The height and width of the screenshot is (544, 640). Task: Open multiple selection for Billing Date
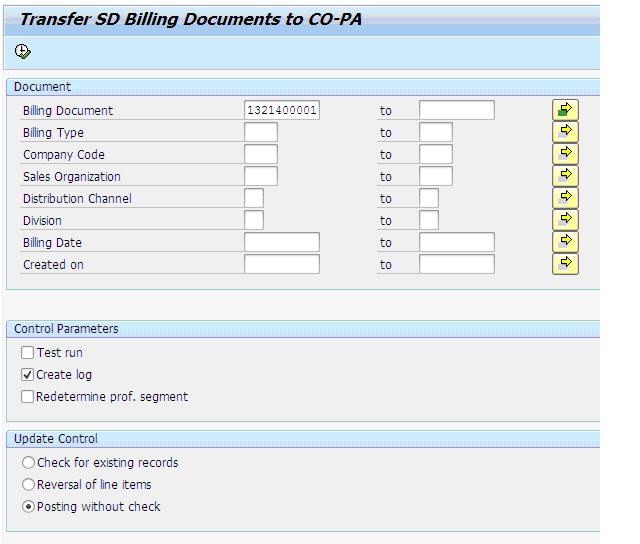pos(565,242)
